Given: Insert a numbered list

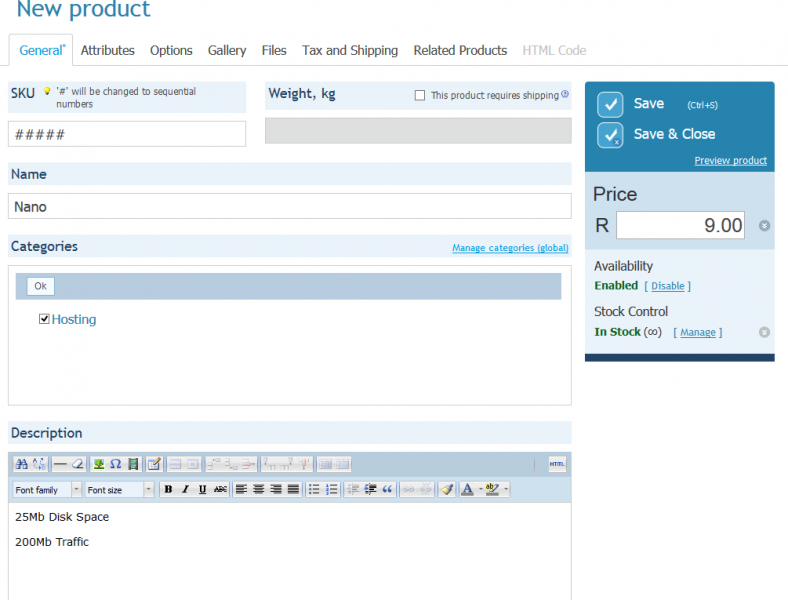Looking at the screenshot, I should pyautogui.click(x=332, y=489).
